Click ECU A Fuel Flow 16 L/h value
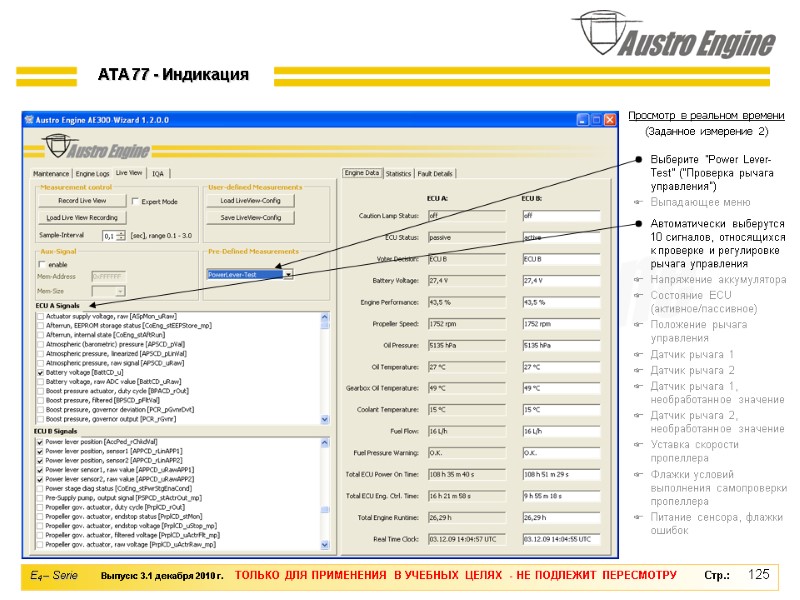The width and height of the screenshot is (800, 600). pos(467,432)
